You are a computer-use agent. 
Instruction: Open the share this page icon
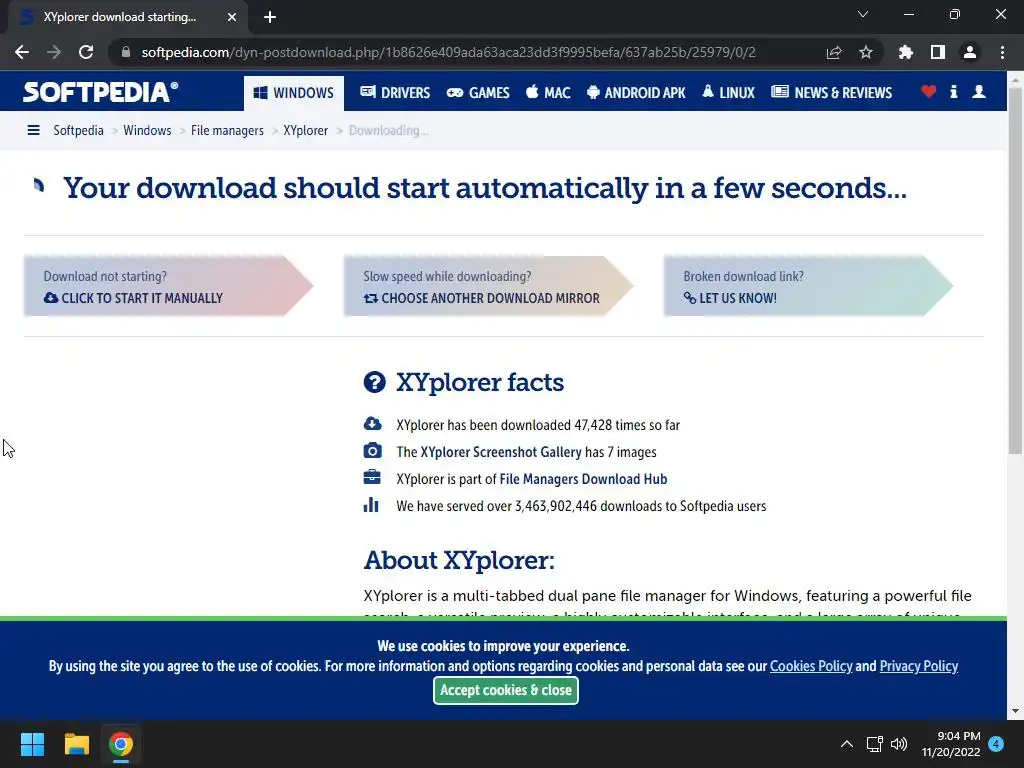(834, 52)
